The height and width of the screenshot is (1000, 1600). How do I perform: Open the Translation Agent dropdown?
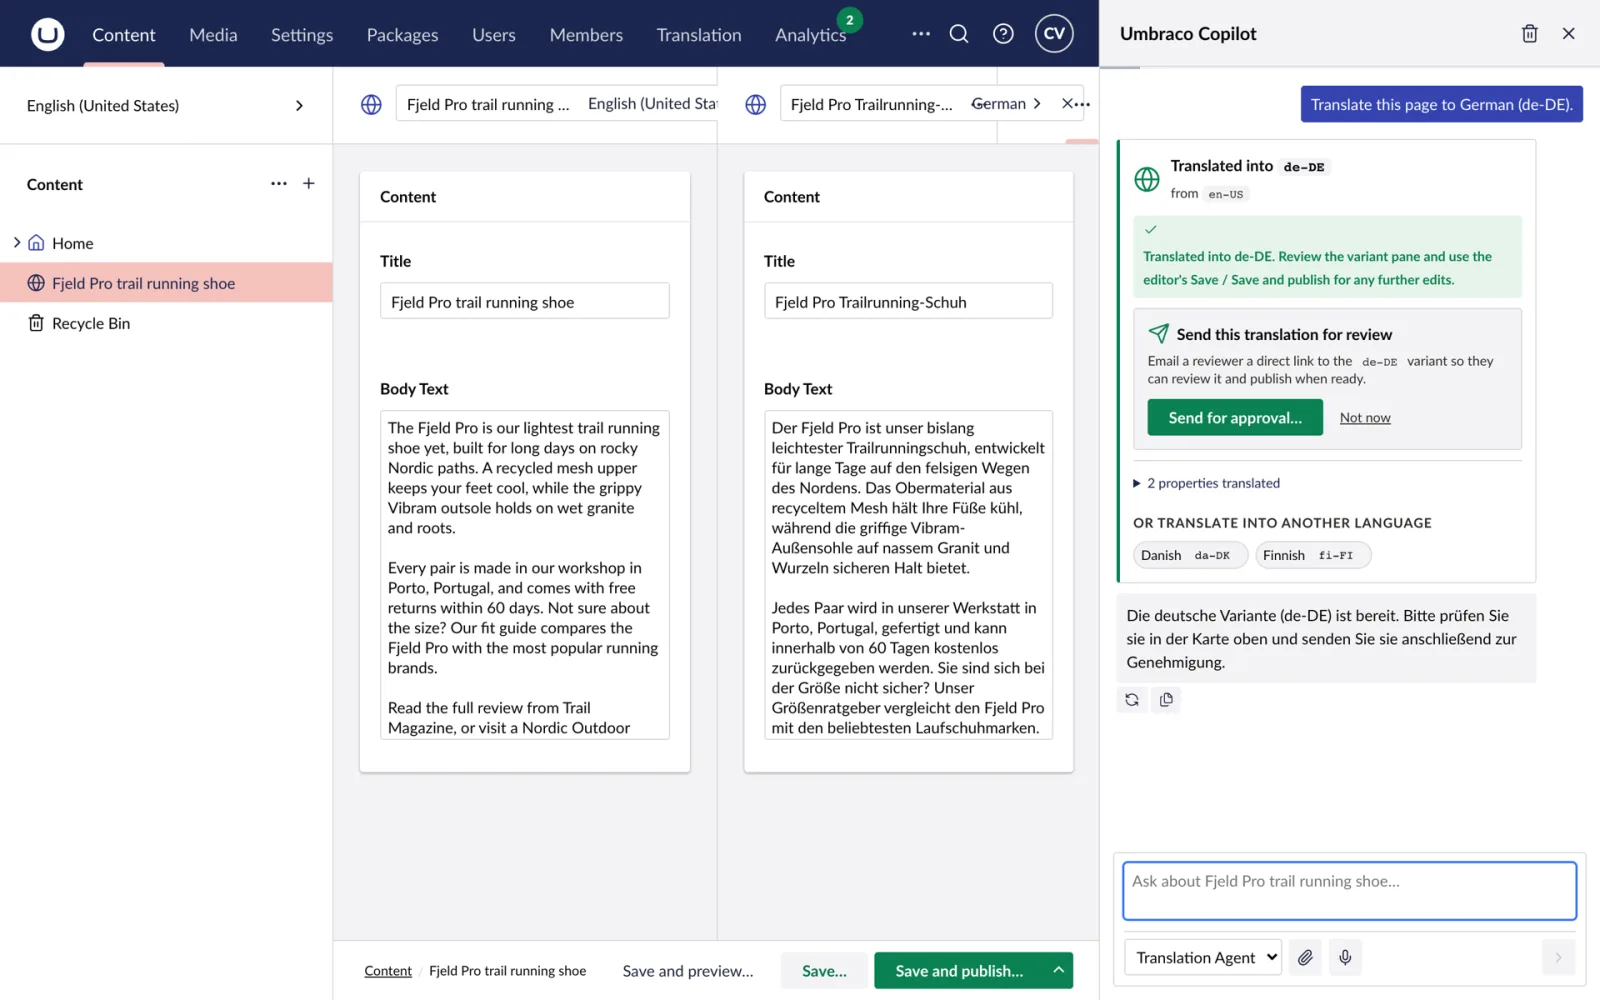pyautogui.click(x=1203, y=957)
